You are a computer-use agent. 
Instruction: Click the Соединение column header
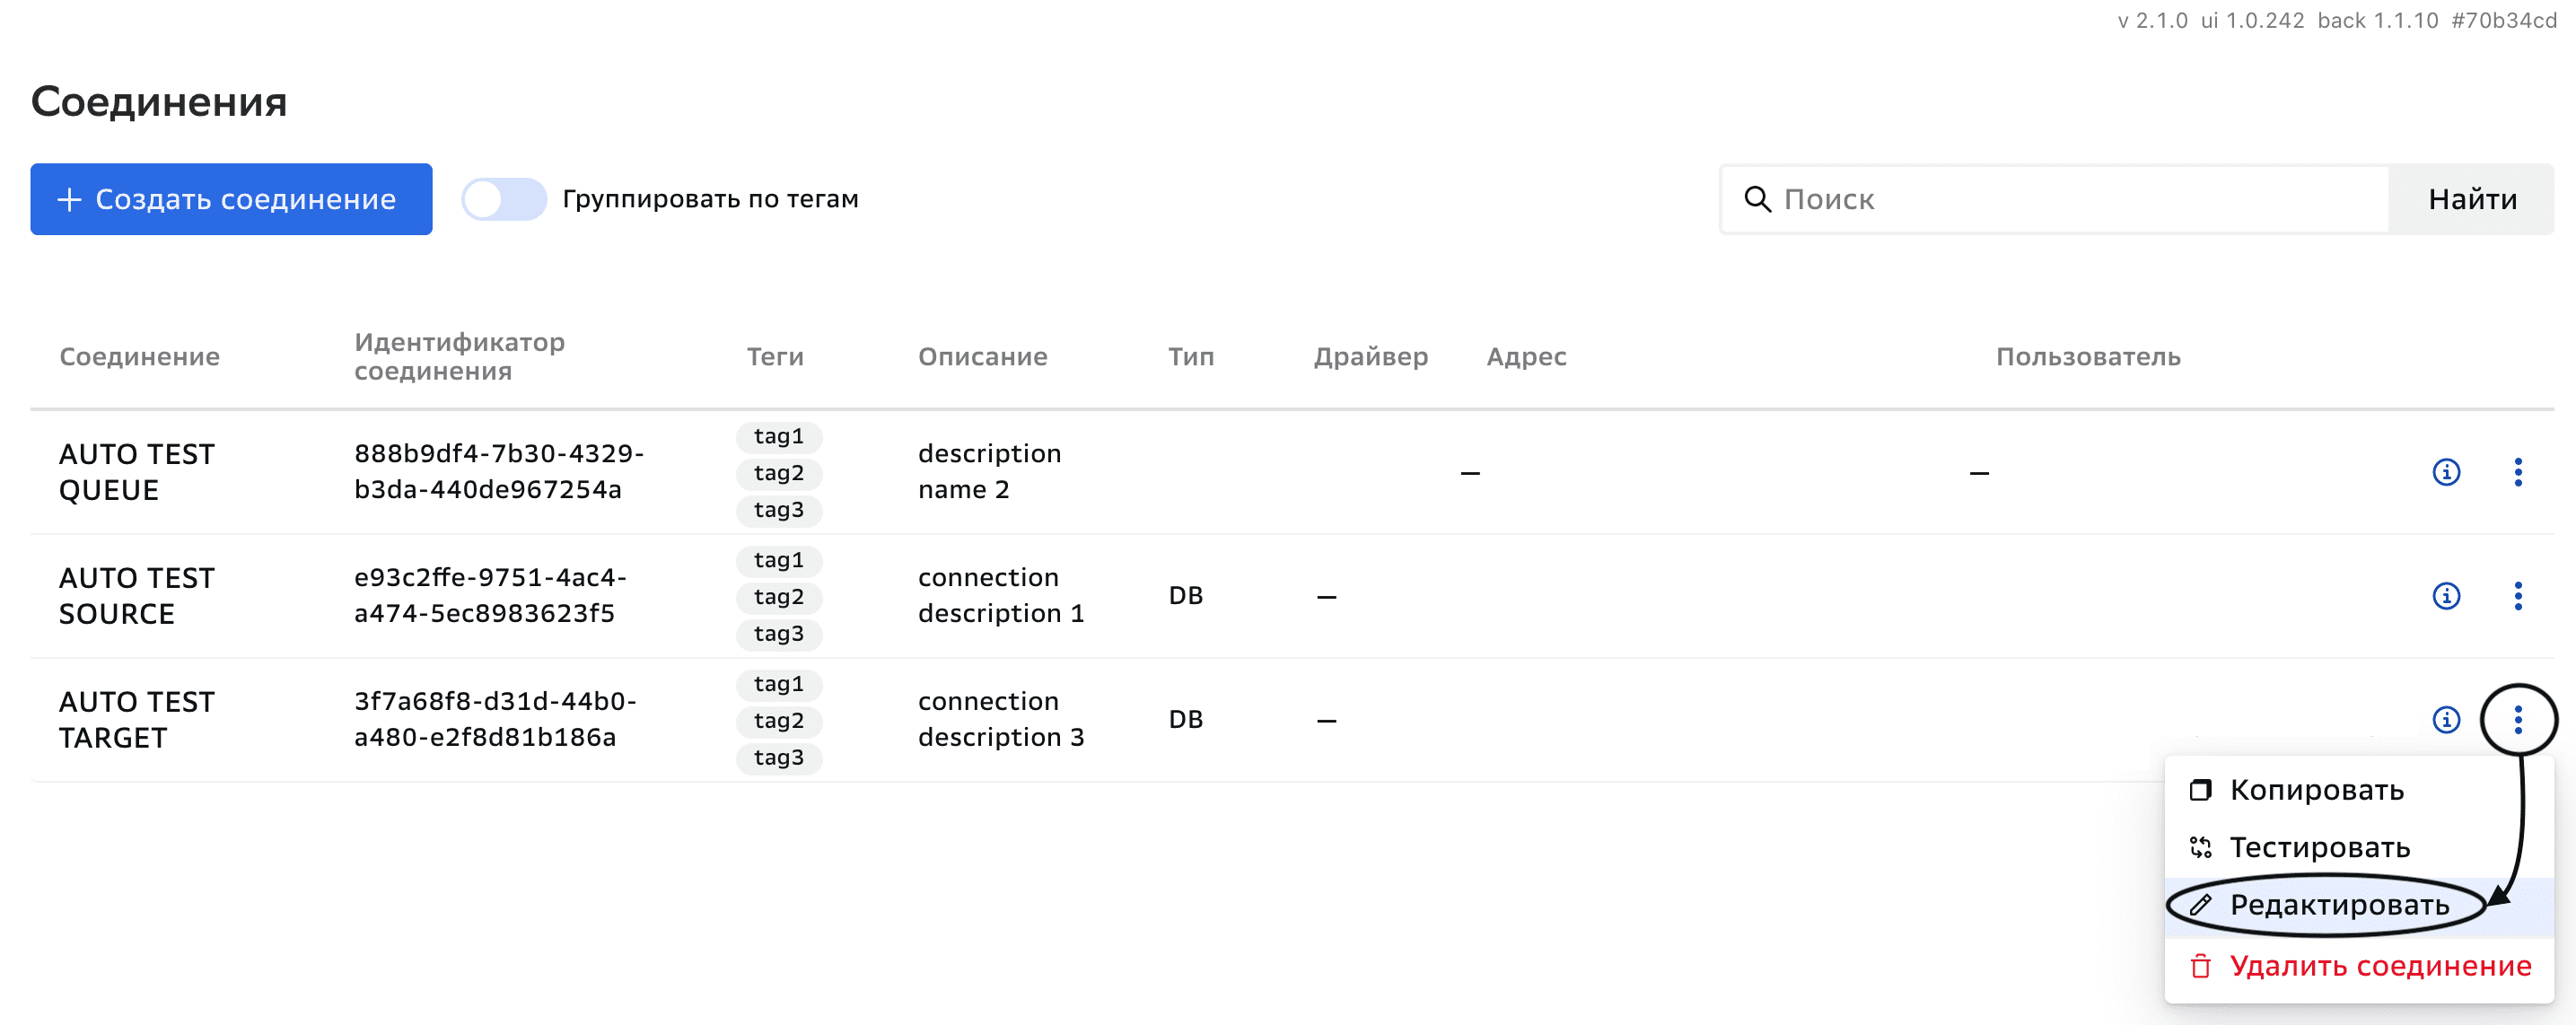click(x=139, y=357)
